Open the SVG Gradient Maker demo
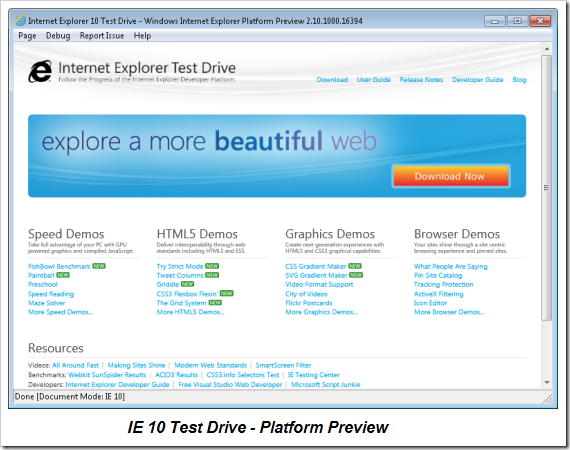 point(316,275)
